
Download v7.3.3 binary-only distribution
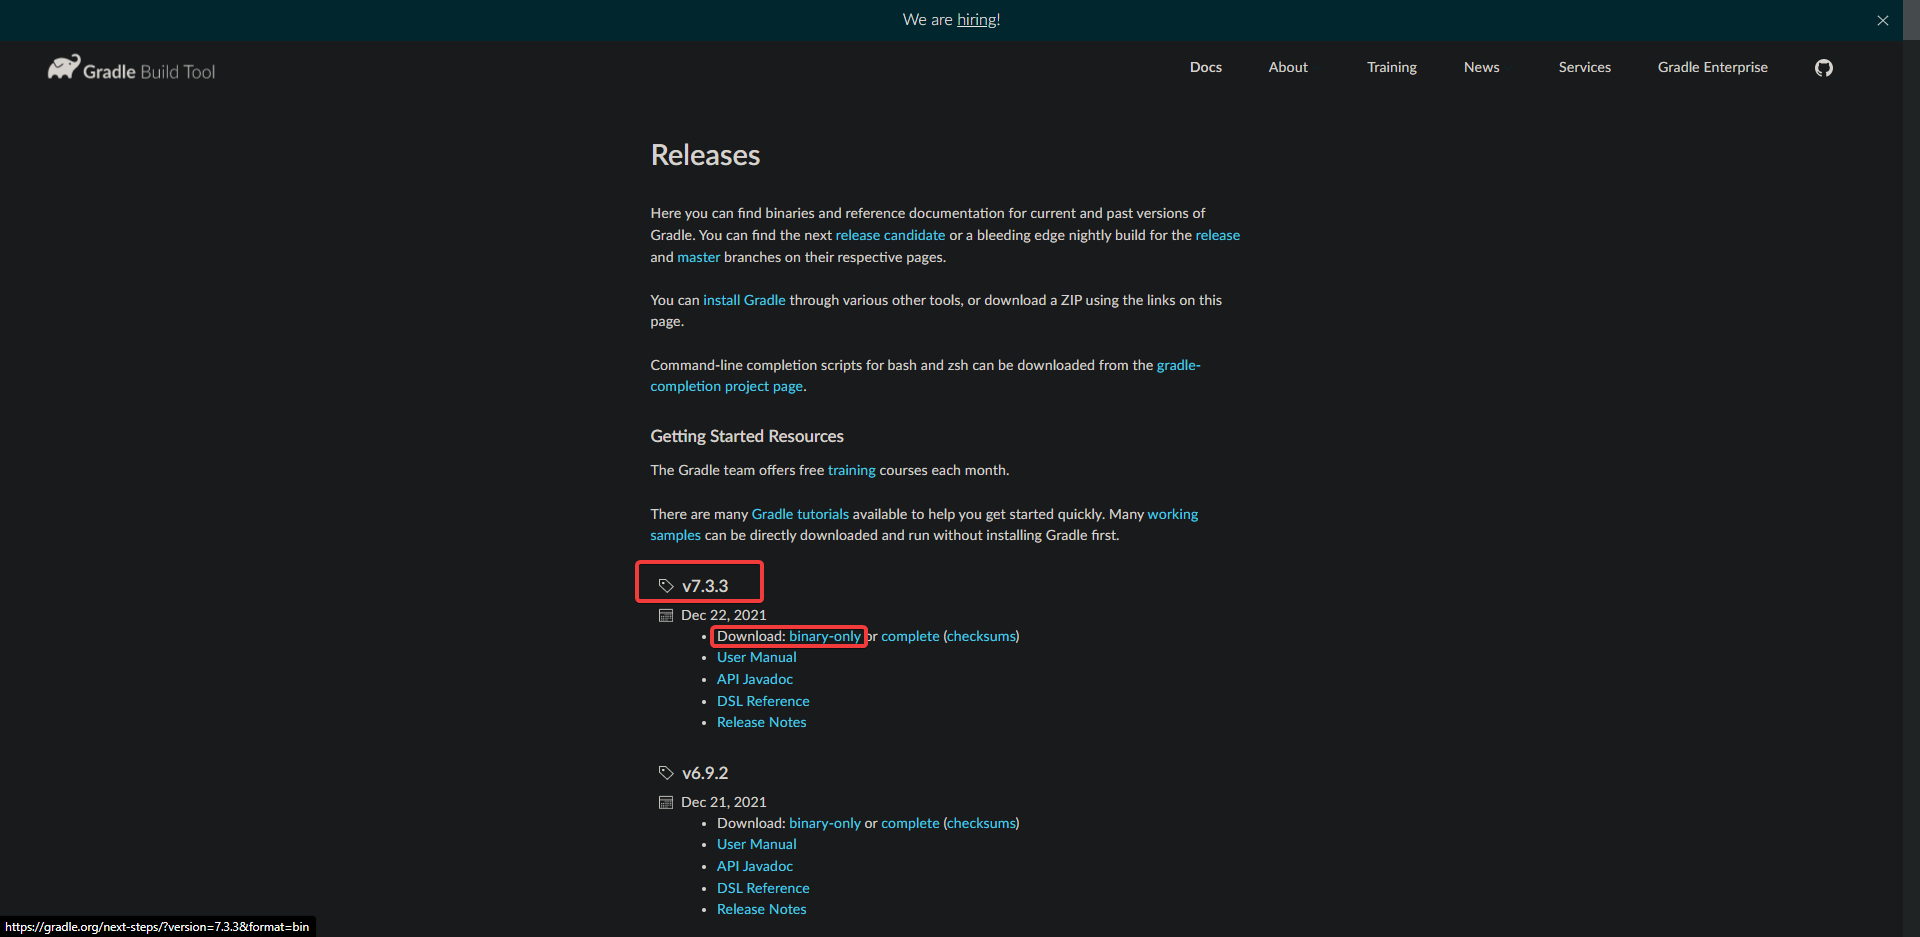(x=824, y=636)
